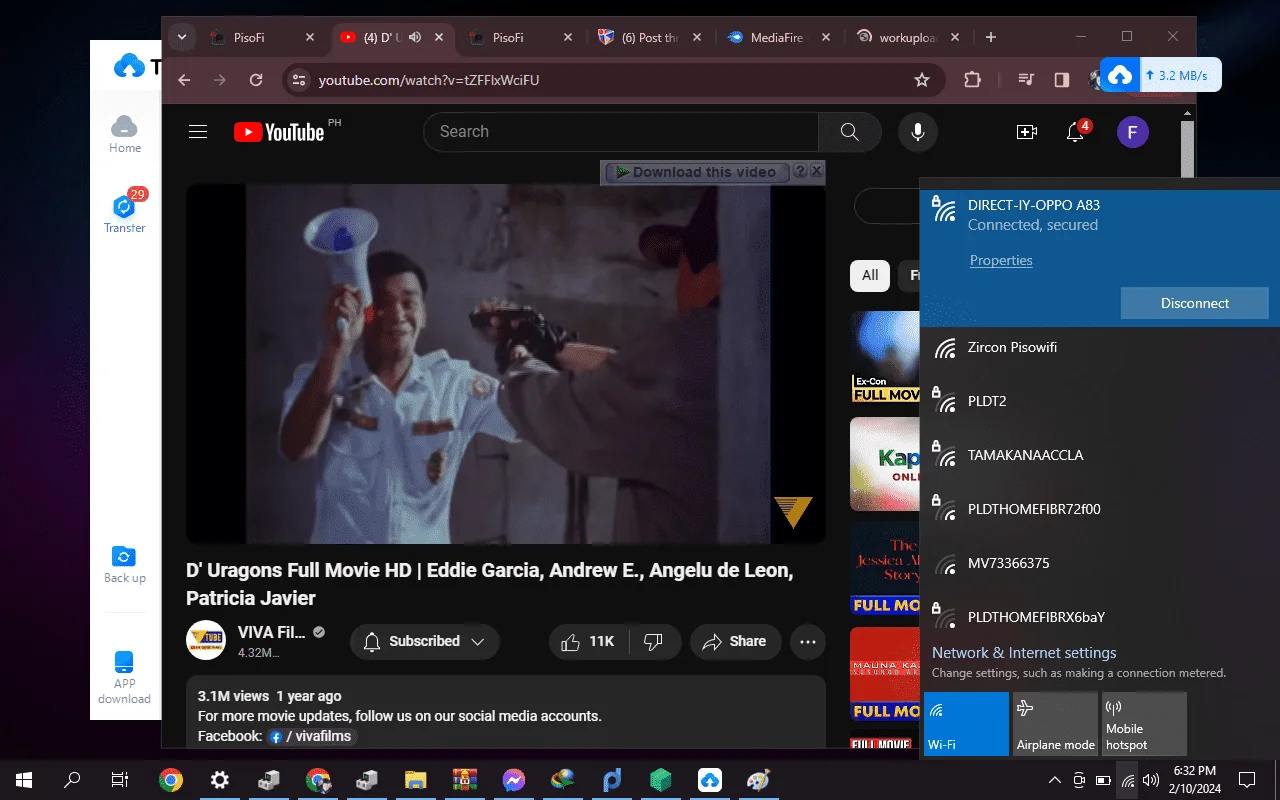Select the TAMAKANAACCLA network
This screenshot has height=800, width=1280.
pyautogui.click(x=1100, y=456)
